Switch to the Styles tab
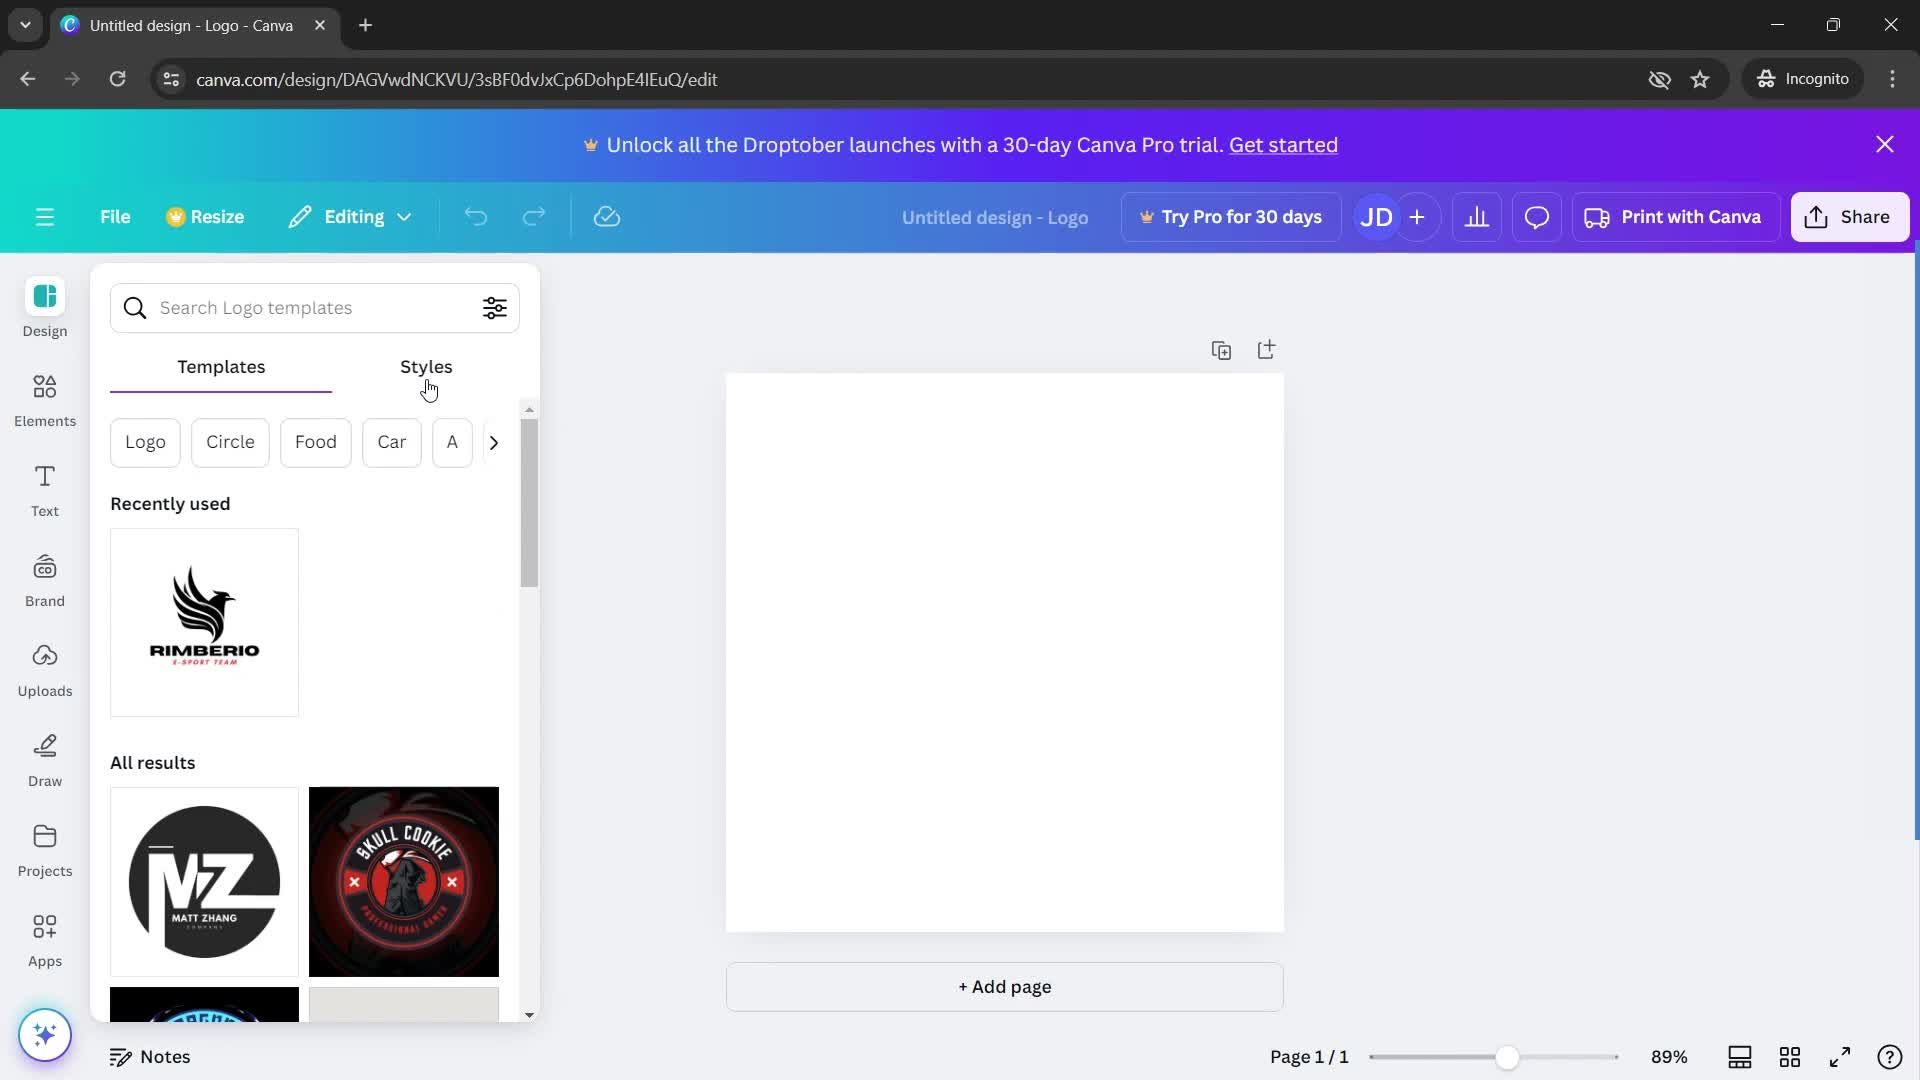This screenshot has width=1920, height=1080. pyautogui.click(x=426, y=367)
